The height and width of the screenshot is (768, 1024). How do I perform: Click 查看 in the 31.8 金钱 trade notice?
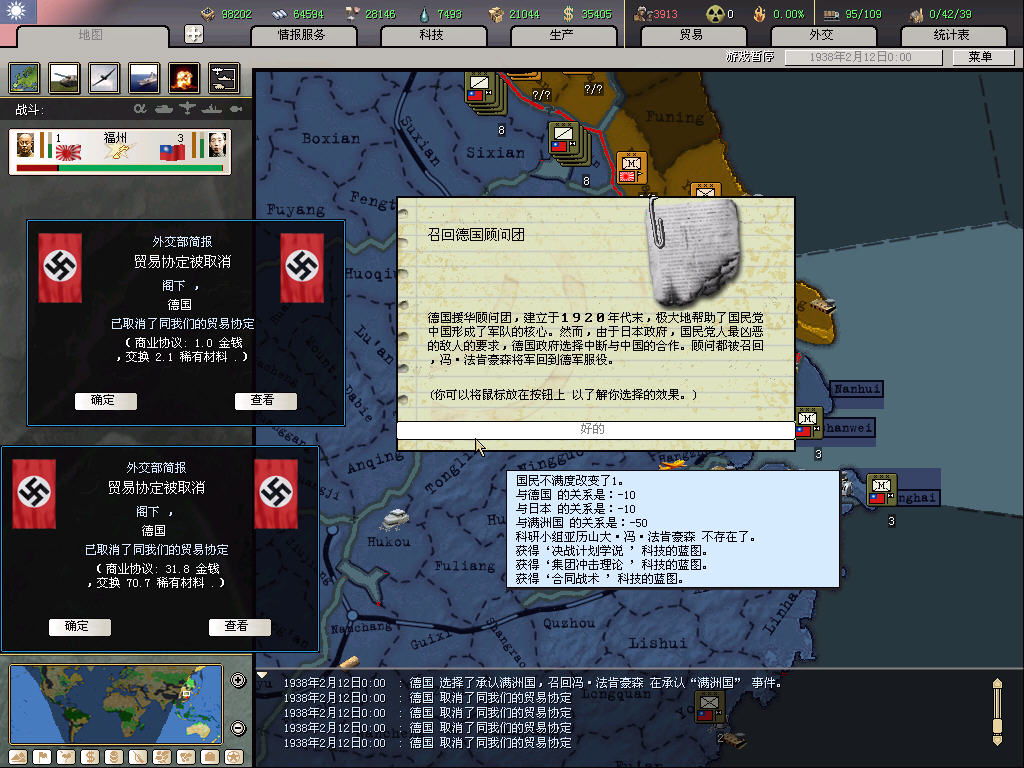coord(239,626)
